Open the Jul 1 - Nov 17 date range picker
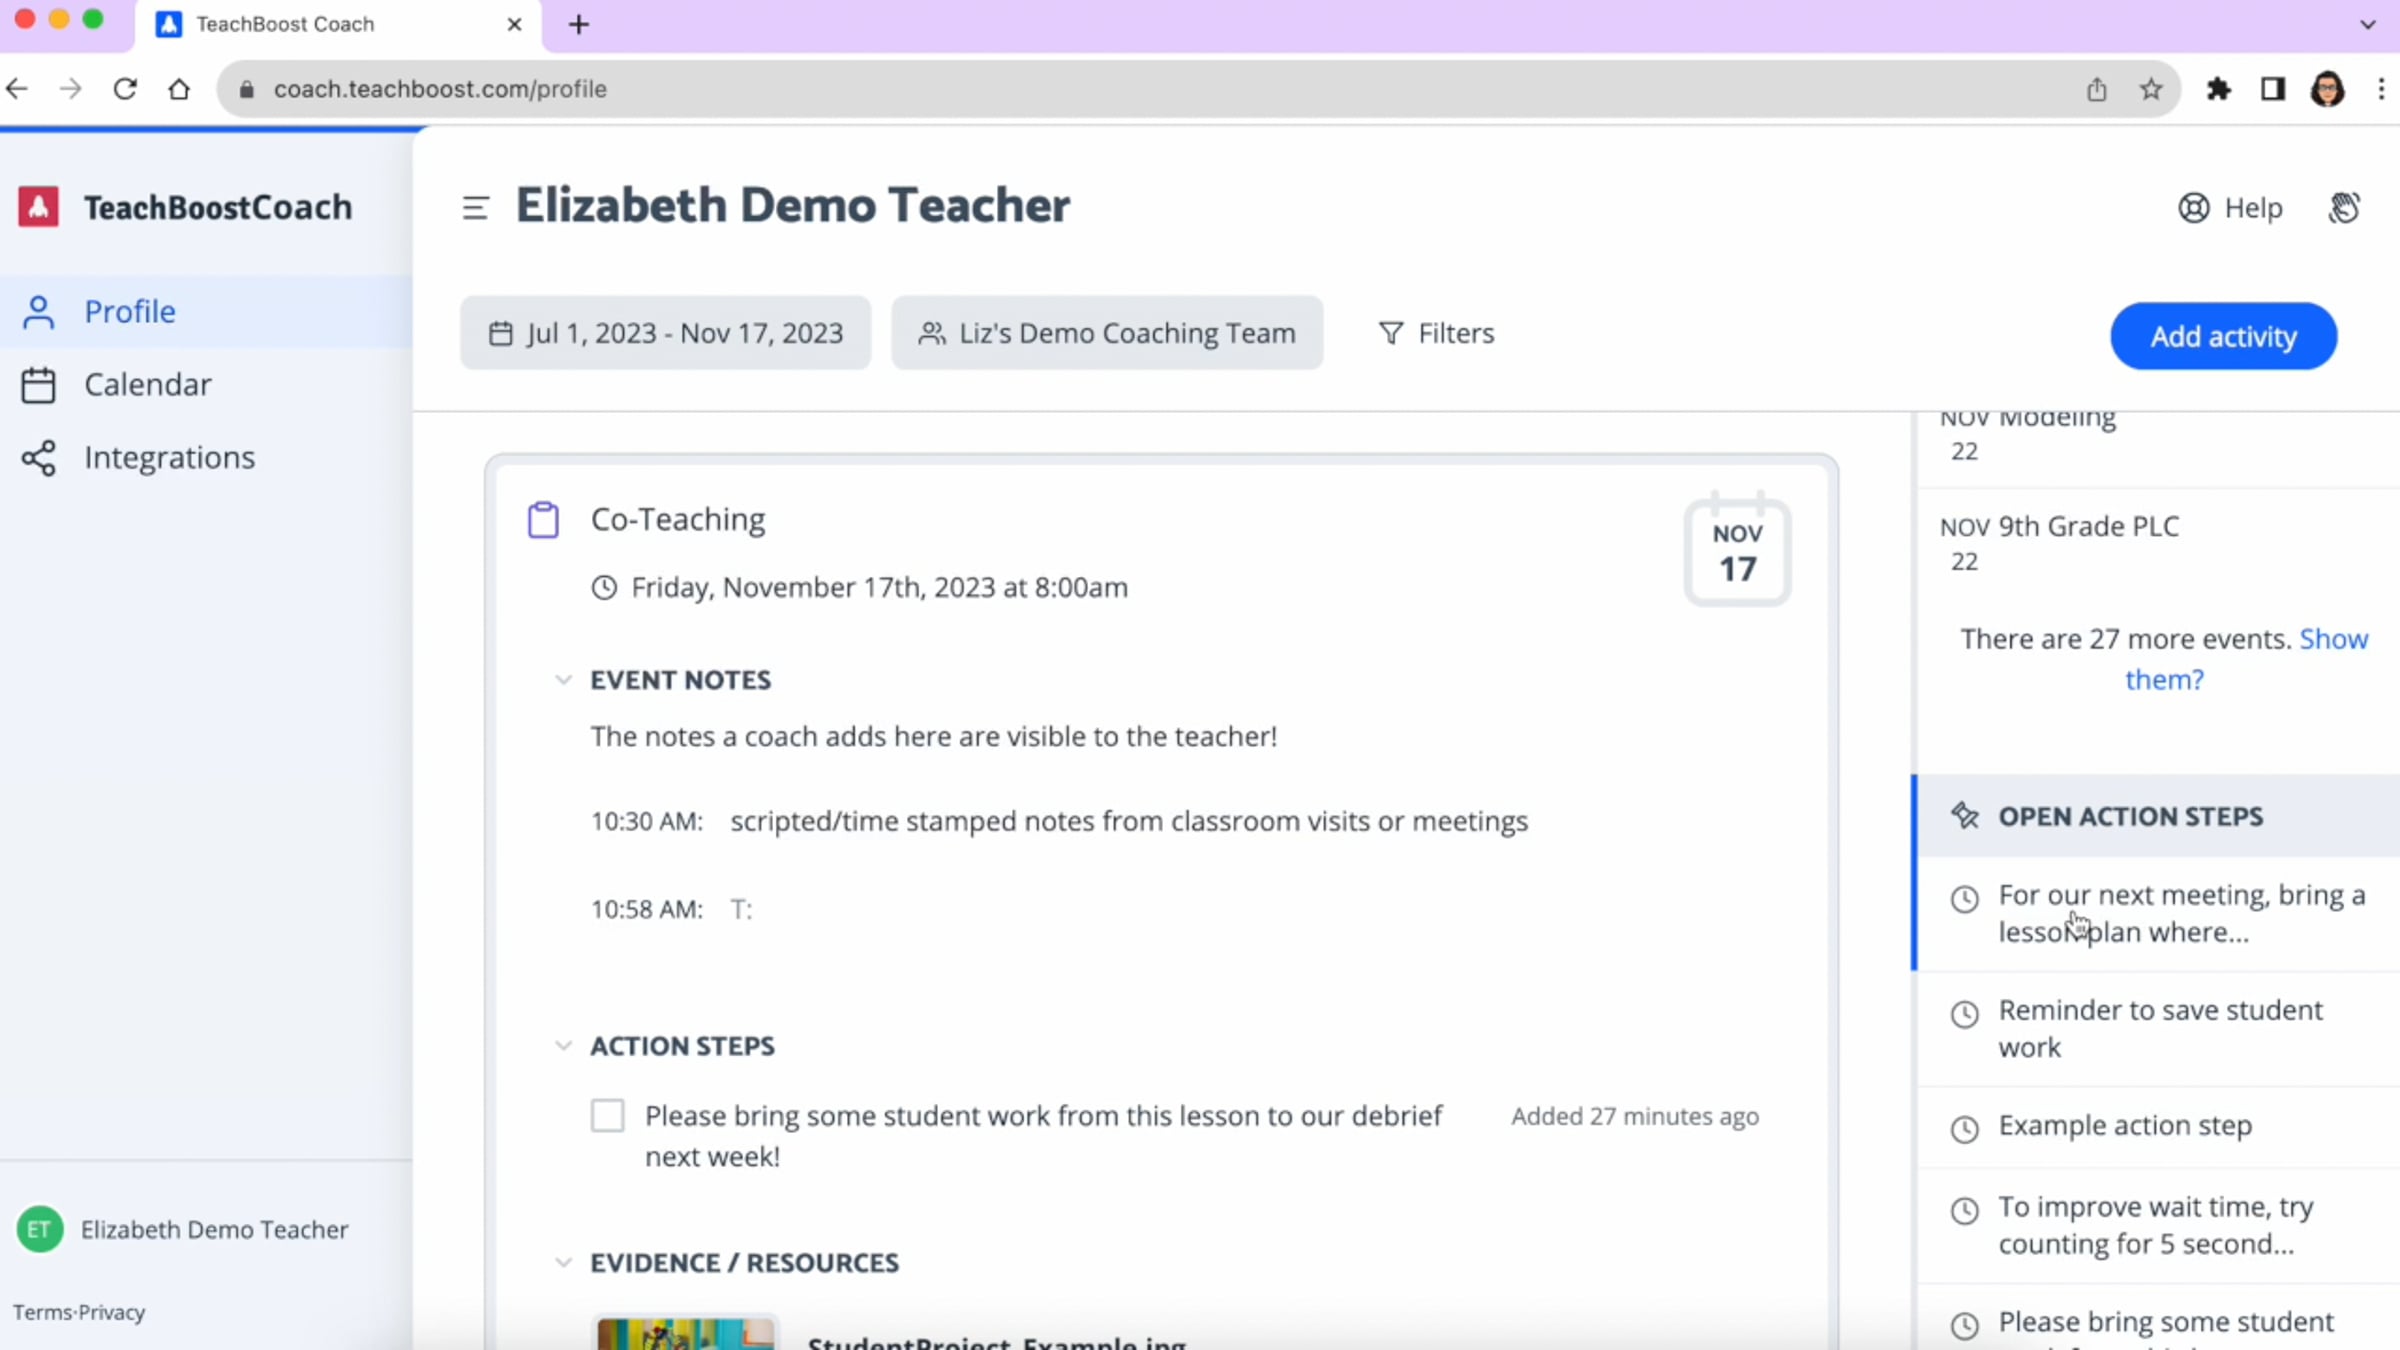Image resolution: width=2400 pixels, height=1350 pixels. click(666, 333)
